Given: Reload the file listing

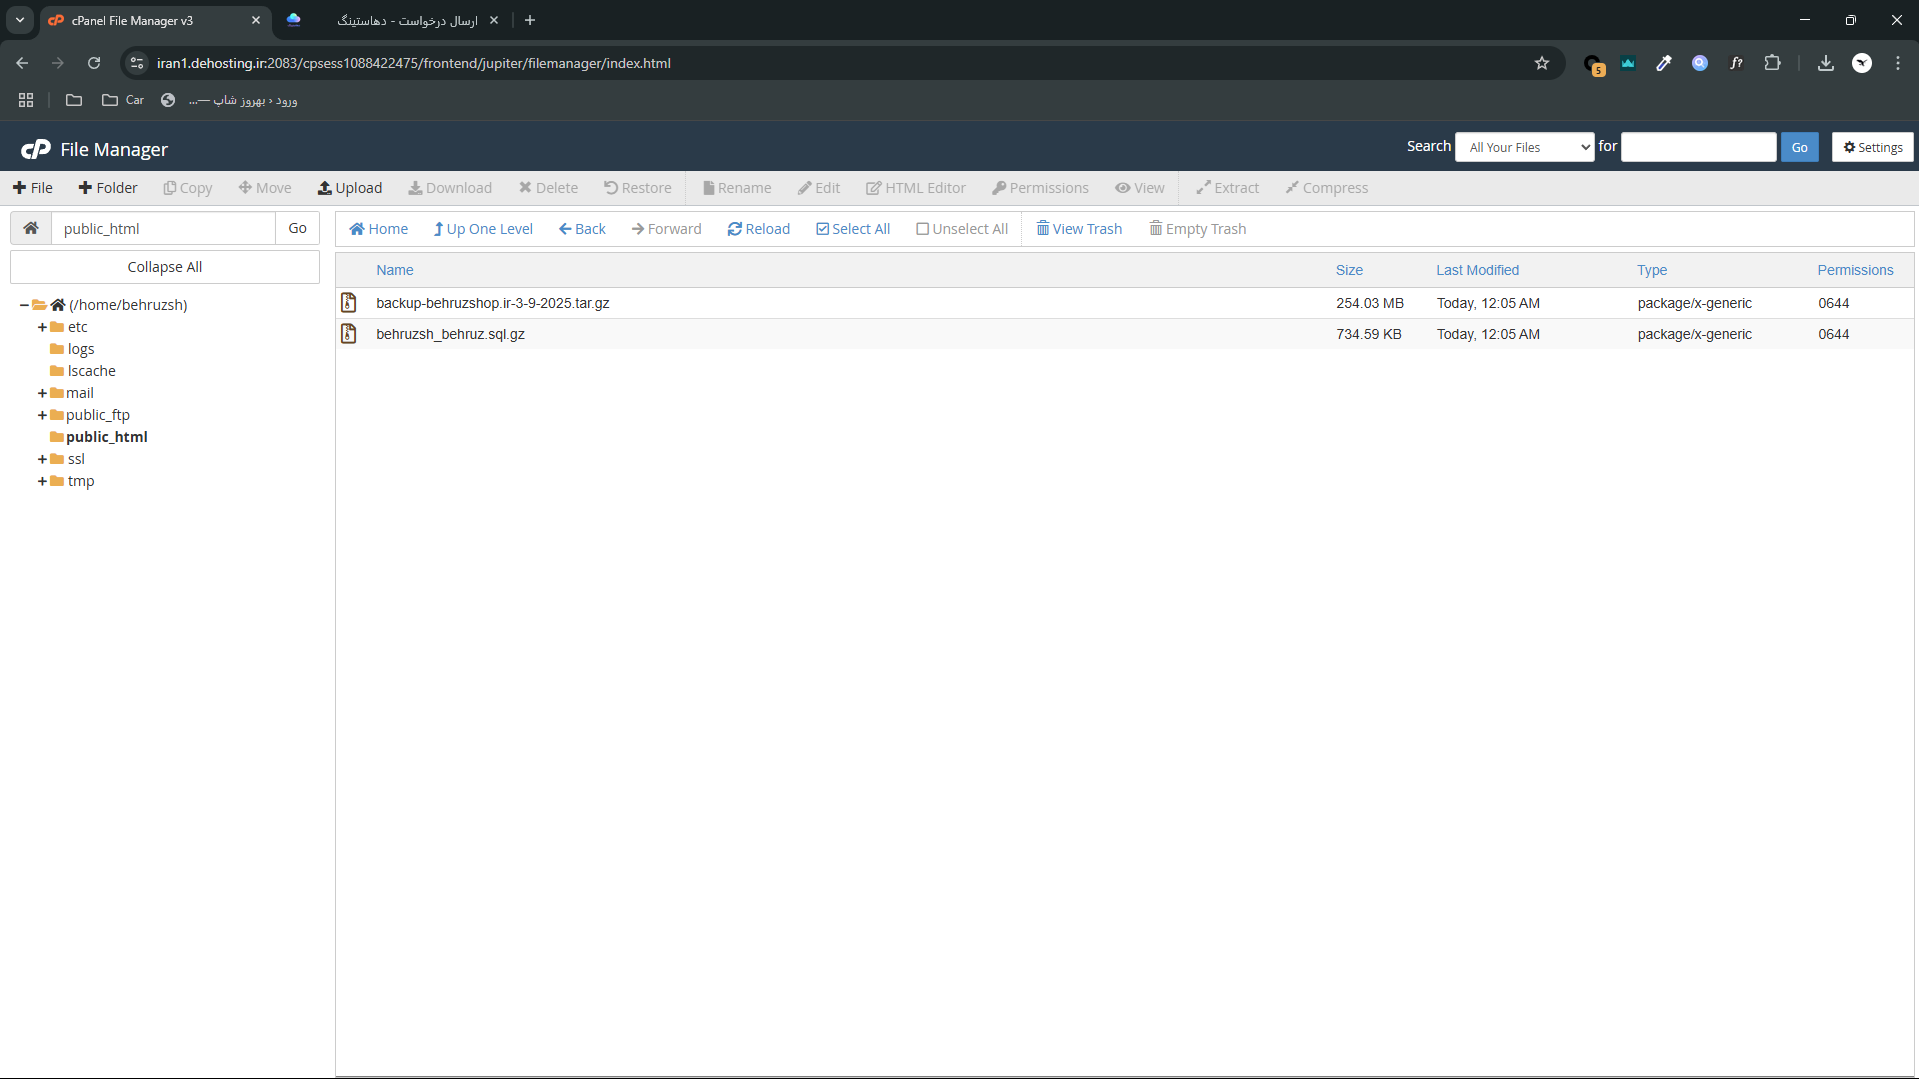Looking at the screenshot, I should point(758,229).
